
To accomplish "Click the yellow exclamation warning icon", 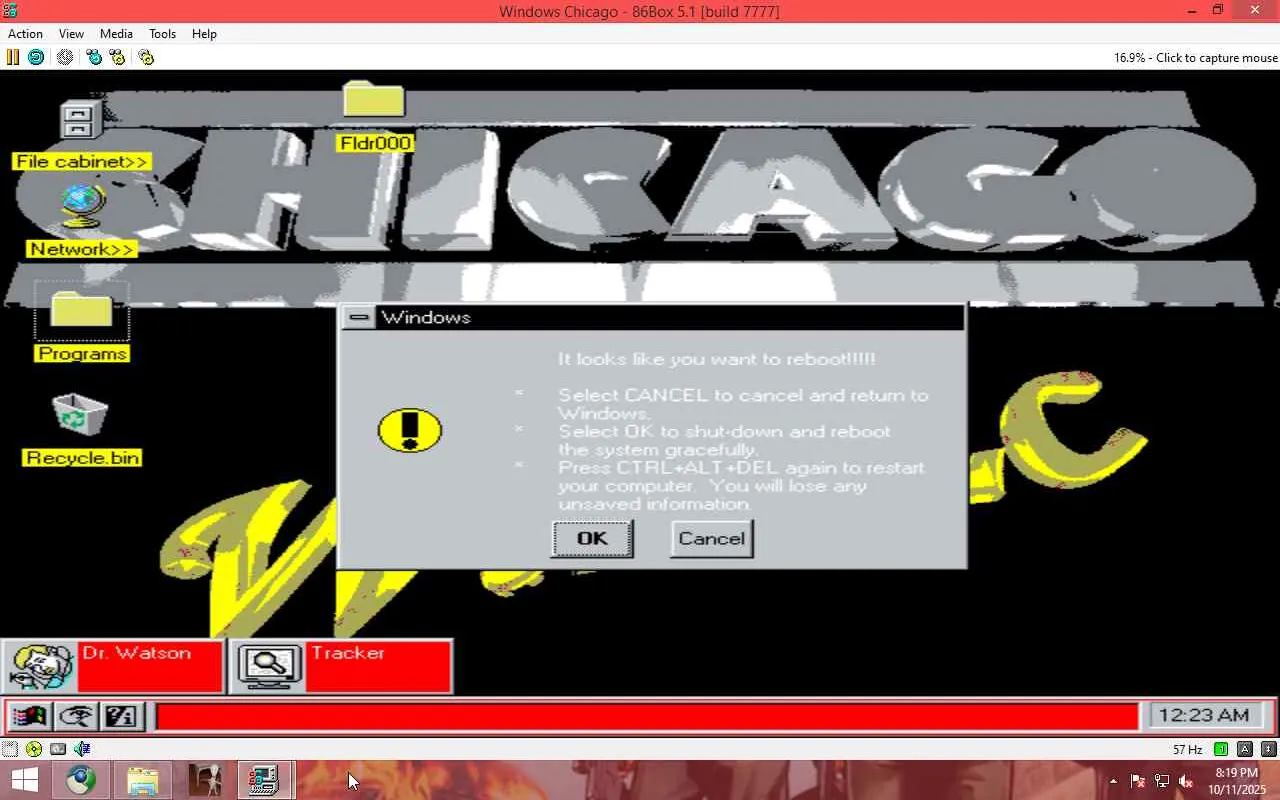I will click(x=410, y=430).
